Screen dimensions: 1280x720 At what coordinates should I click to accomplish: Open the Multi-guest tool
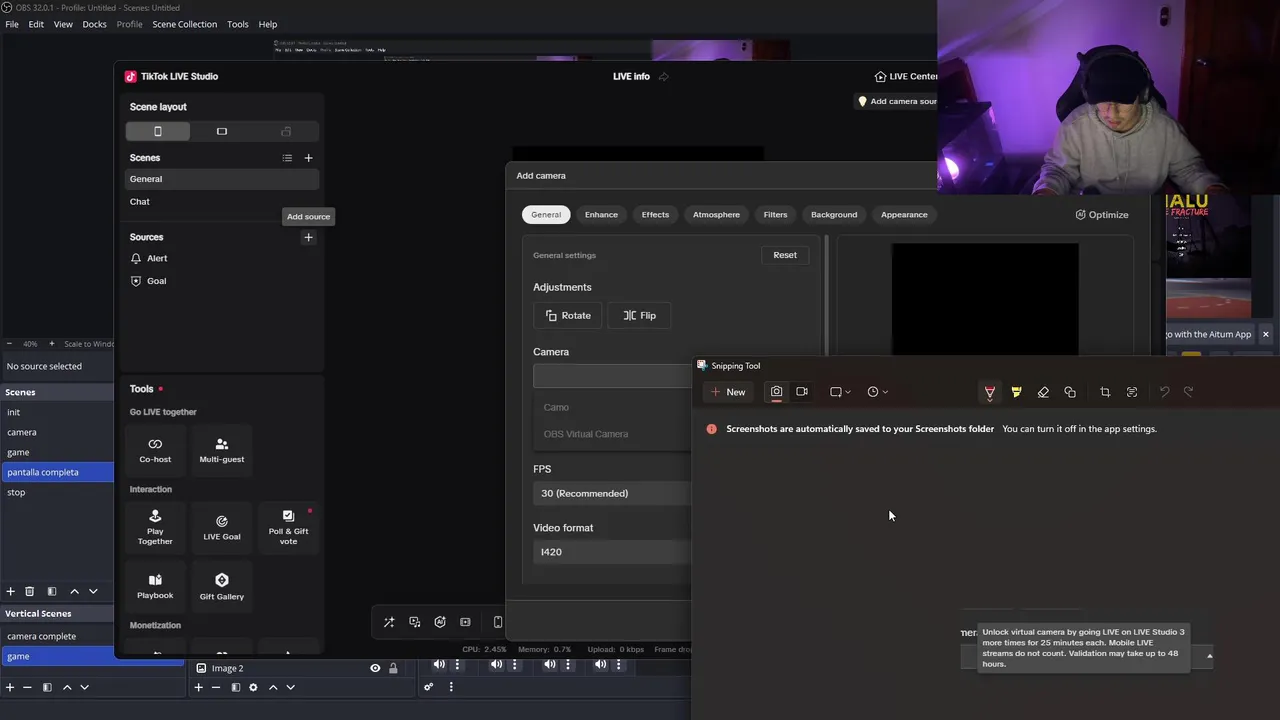pyautogui.click(x=222, y=450)
